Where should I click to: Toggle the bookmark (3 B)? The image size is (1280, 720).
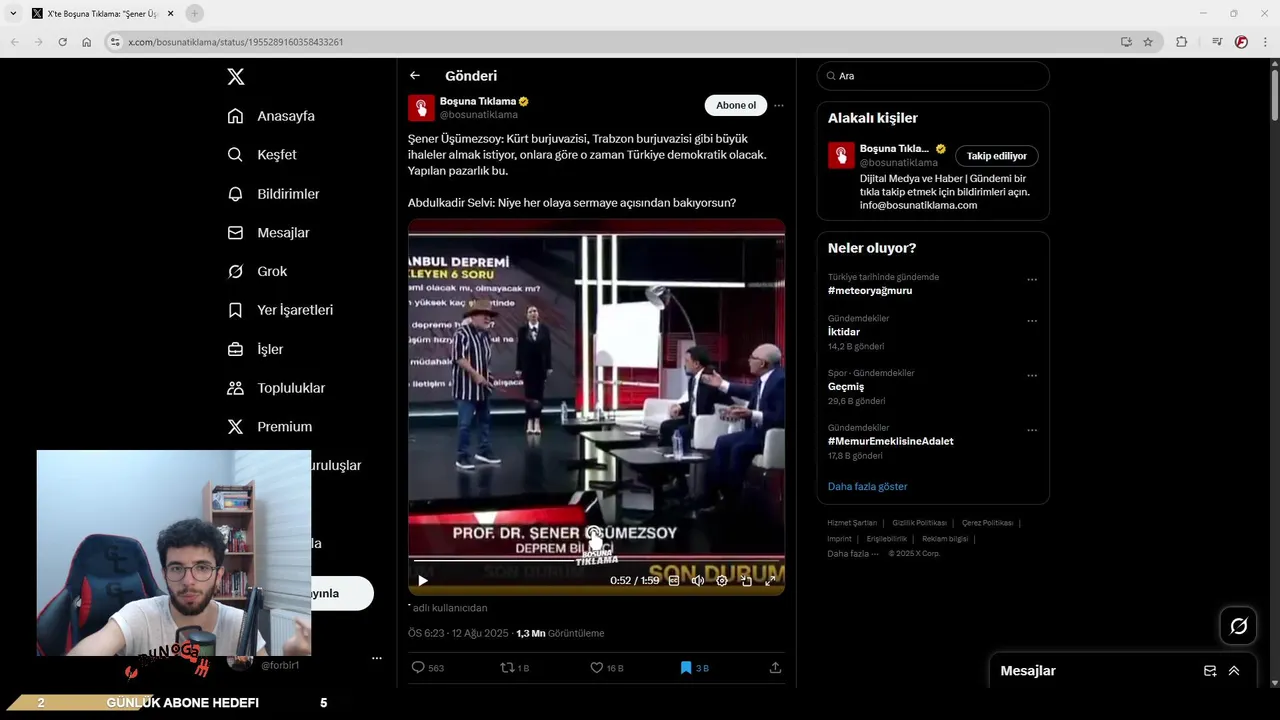click(x=694, y=668)
